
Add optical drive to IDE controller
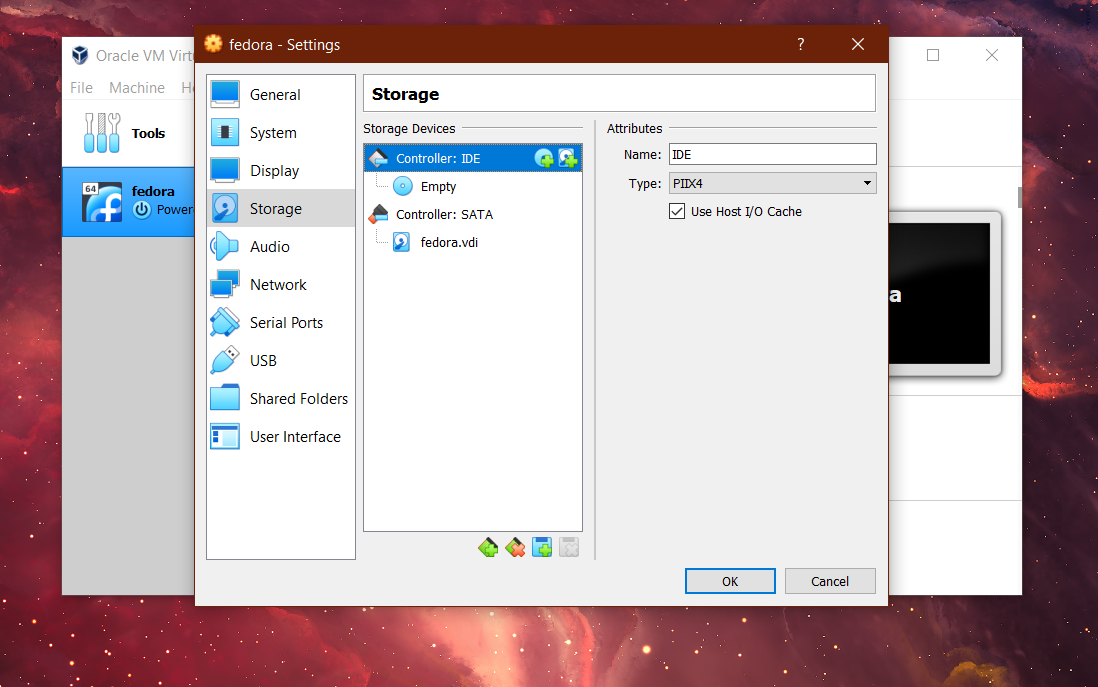pos(544,158)
